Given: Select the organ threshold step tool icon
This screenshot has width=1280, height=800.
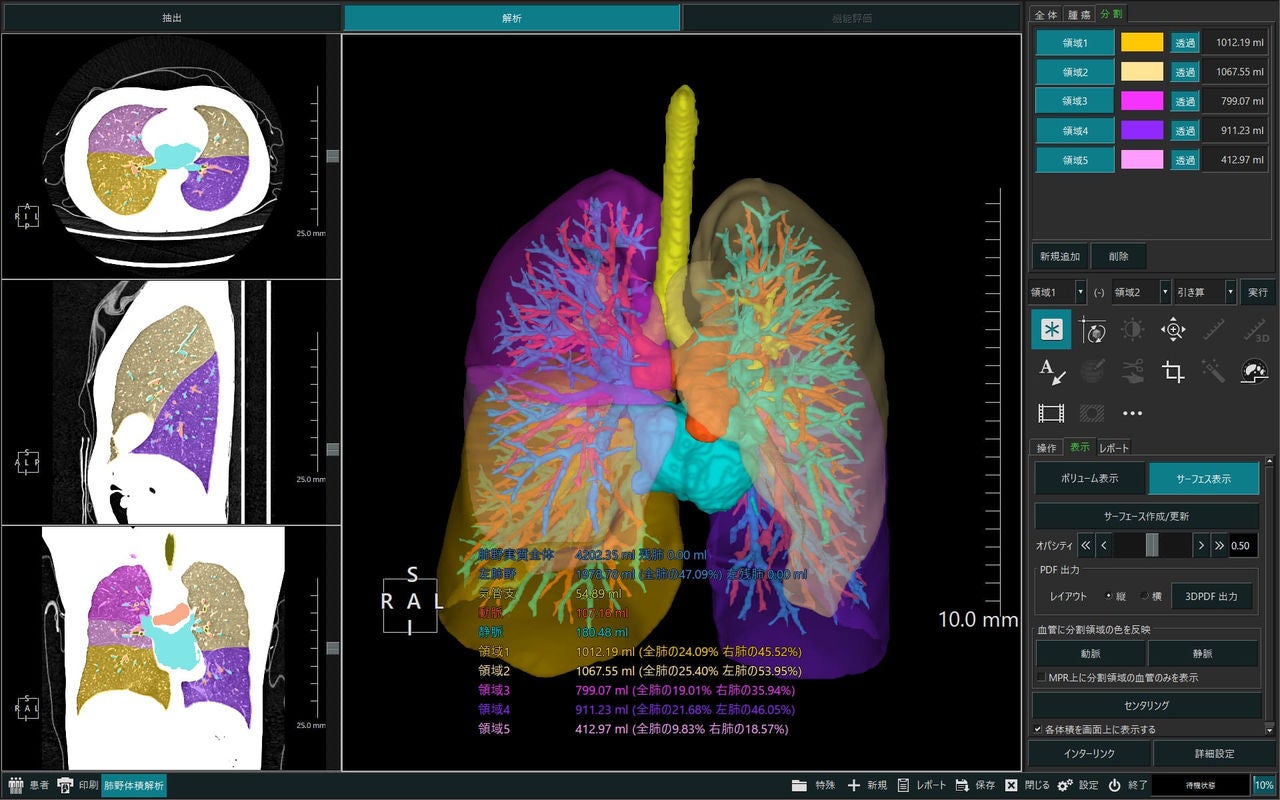Looking at the screenshot, I should (1254, 371).
